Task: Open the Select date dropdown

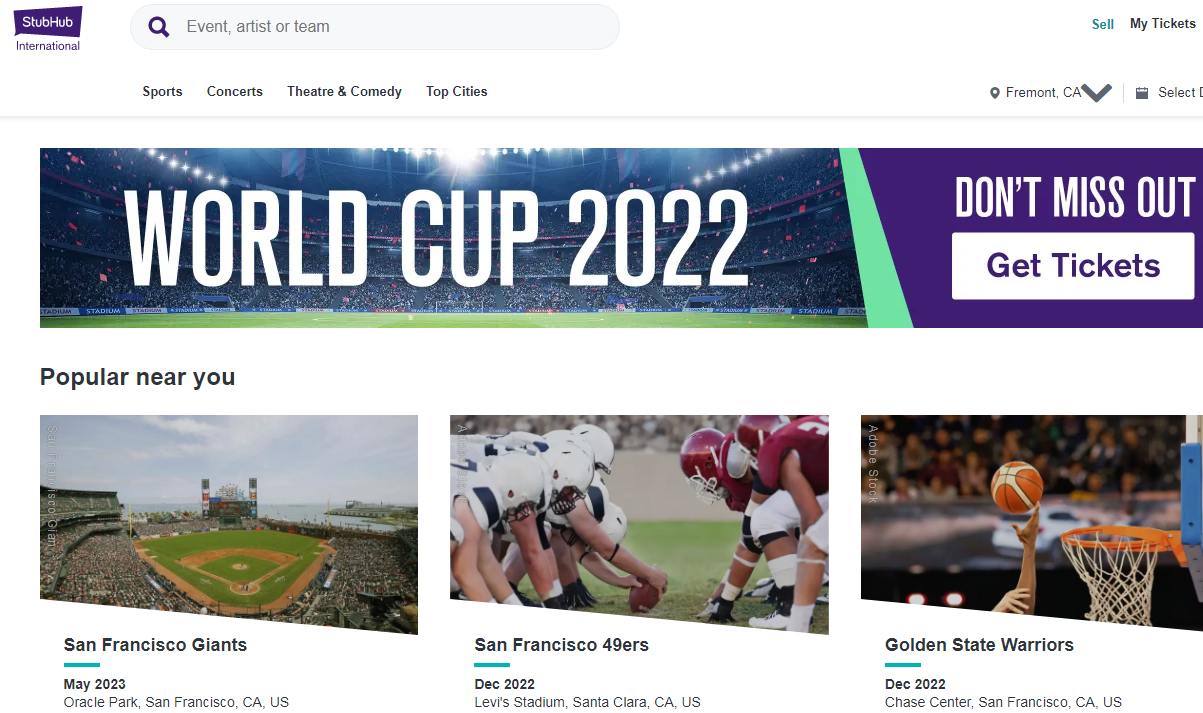Action: [1179, 93]
